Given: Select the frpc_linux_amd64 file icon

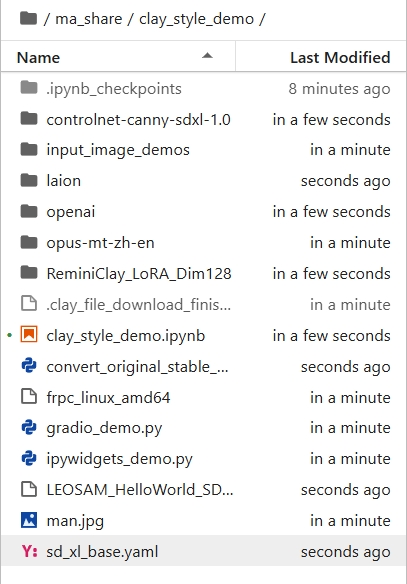Looking at the screenshot, I should [x=29, y=397].
